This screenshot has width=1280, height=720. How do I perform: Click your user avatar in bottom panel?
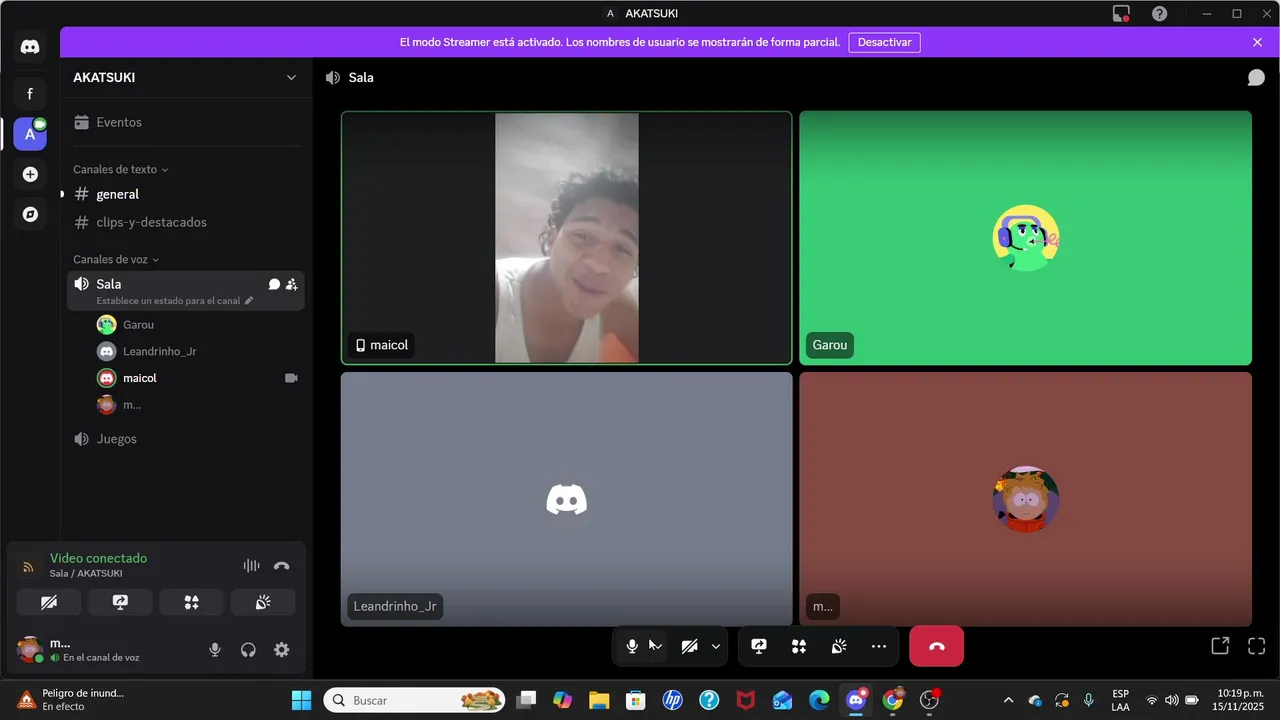29,649
